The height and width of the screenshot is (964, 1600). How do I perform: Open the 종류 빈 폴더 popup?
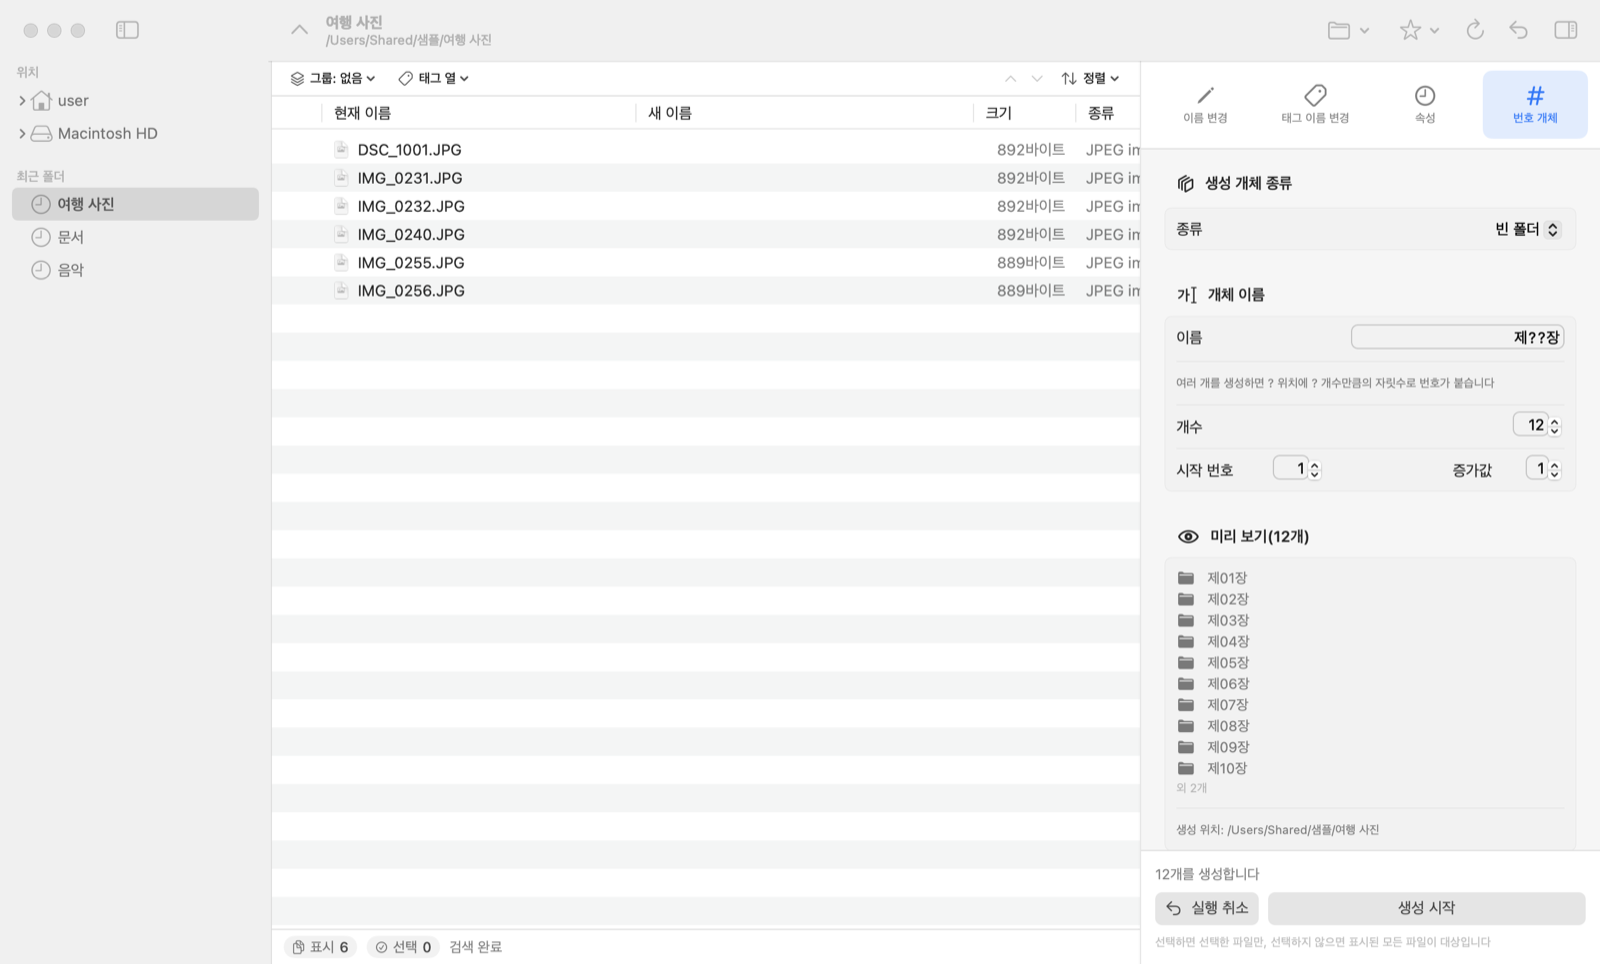tap(1526, 229)
